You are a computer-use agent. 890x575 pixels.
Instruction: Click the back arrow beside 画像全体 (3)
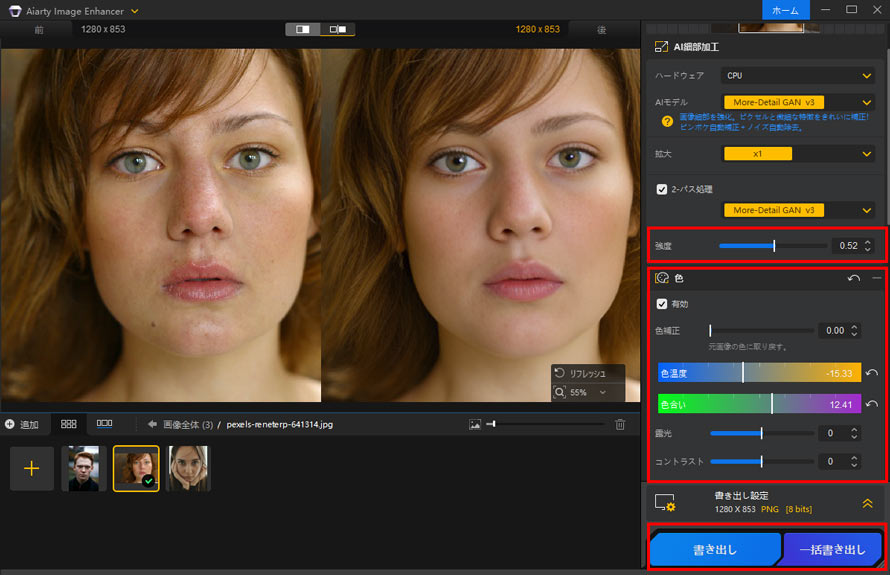click(152, 424)
